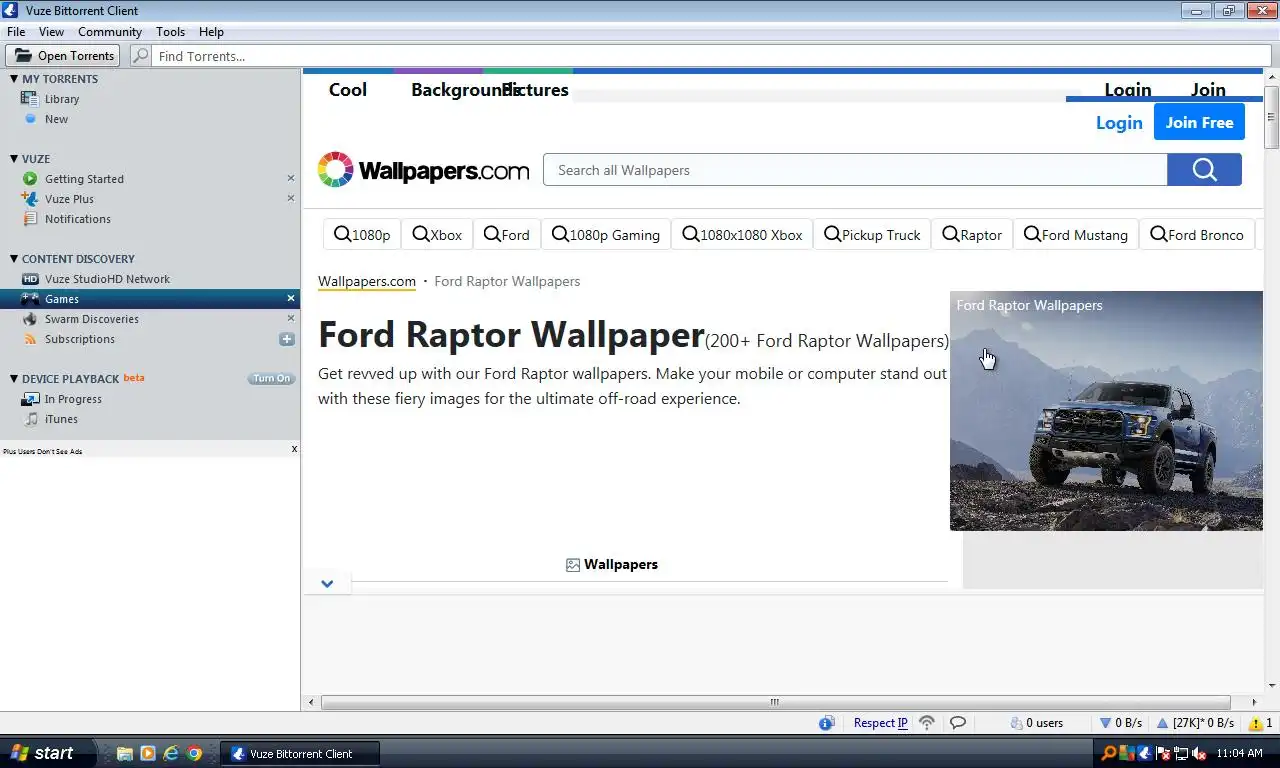The image size is (1280, 768).
Task: Collapse the MY TORRENTS section
Action: tap(14, 79)
